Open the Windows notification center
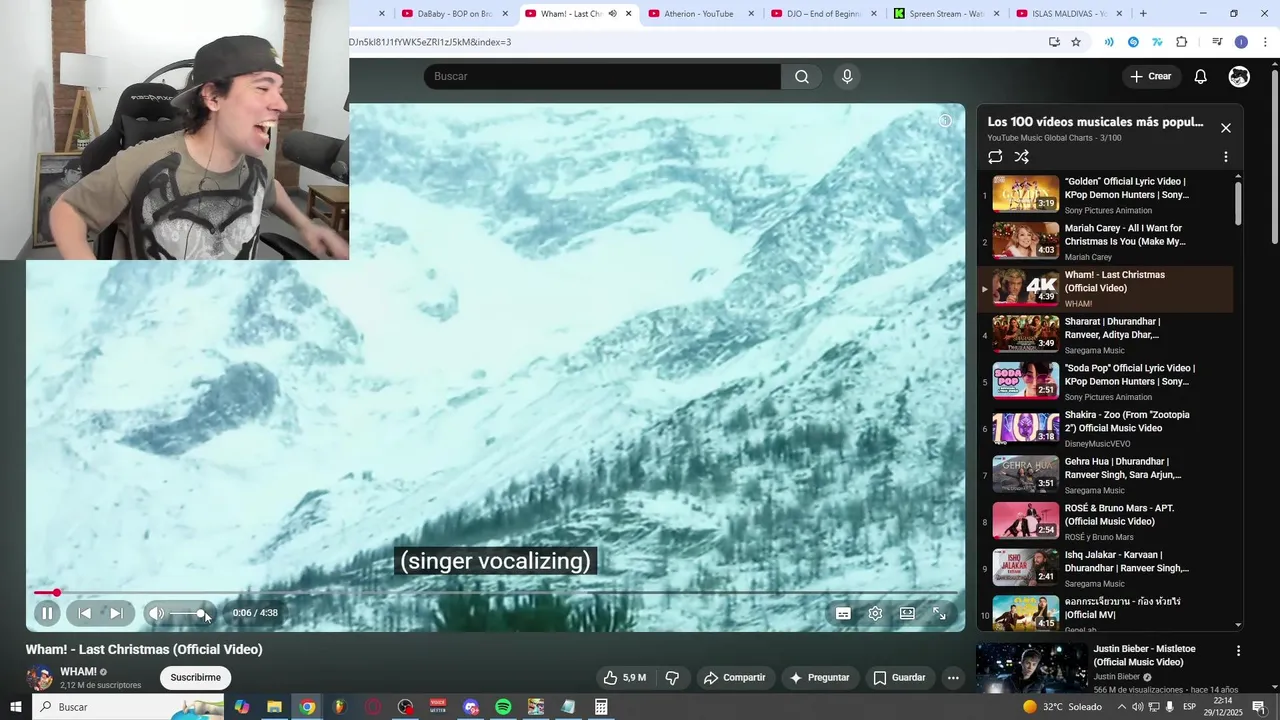1280x720 pixels. coord(1259,707)
